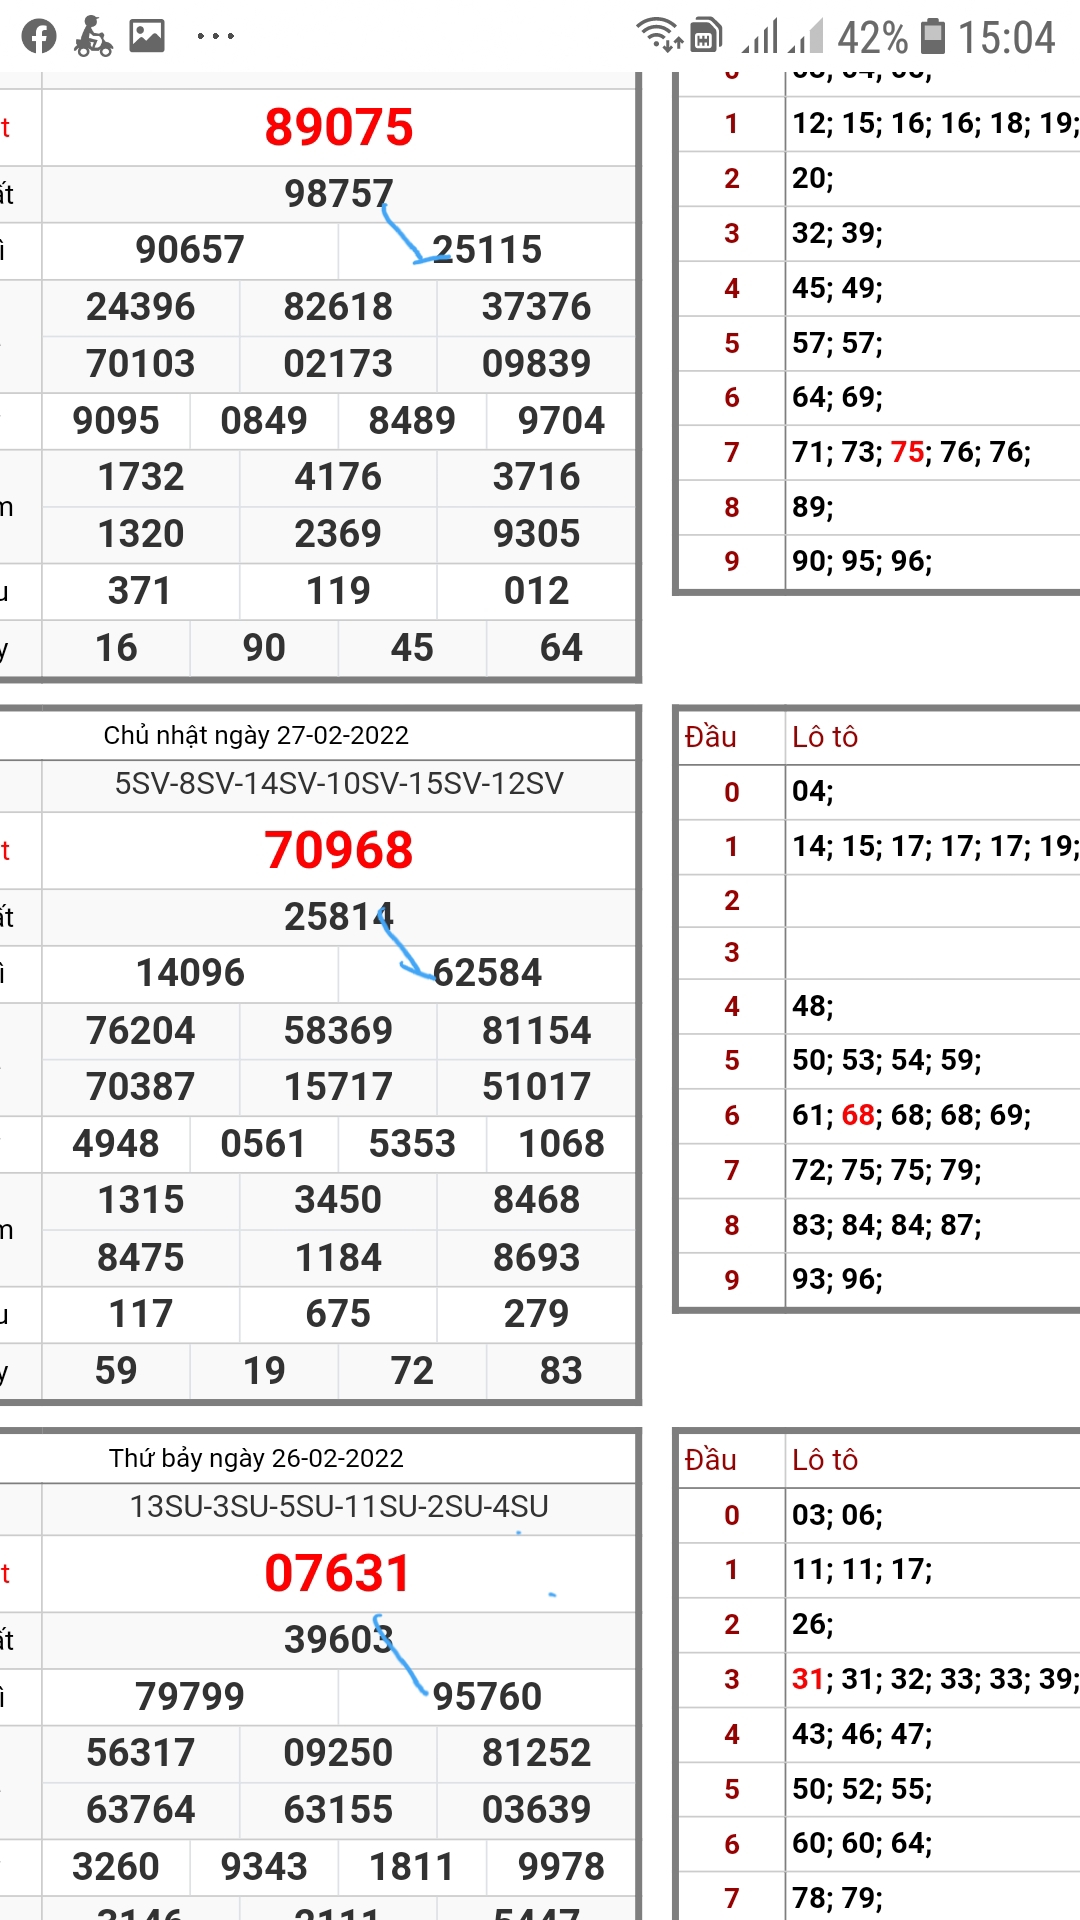1080x1920 pixels.
Task: Select loto row "61; 68; 68; 68; 69;"
Action: [911, 1116]
